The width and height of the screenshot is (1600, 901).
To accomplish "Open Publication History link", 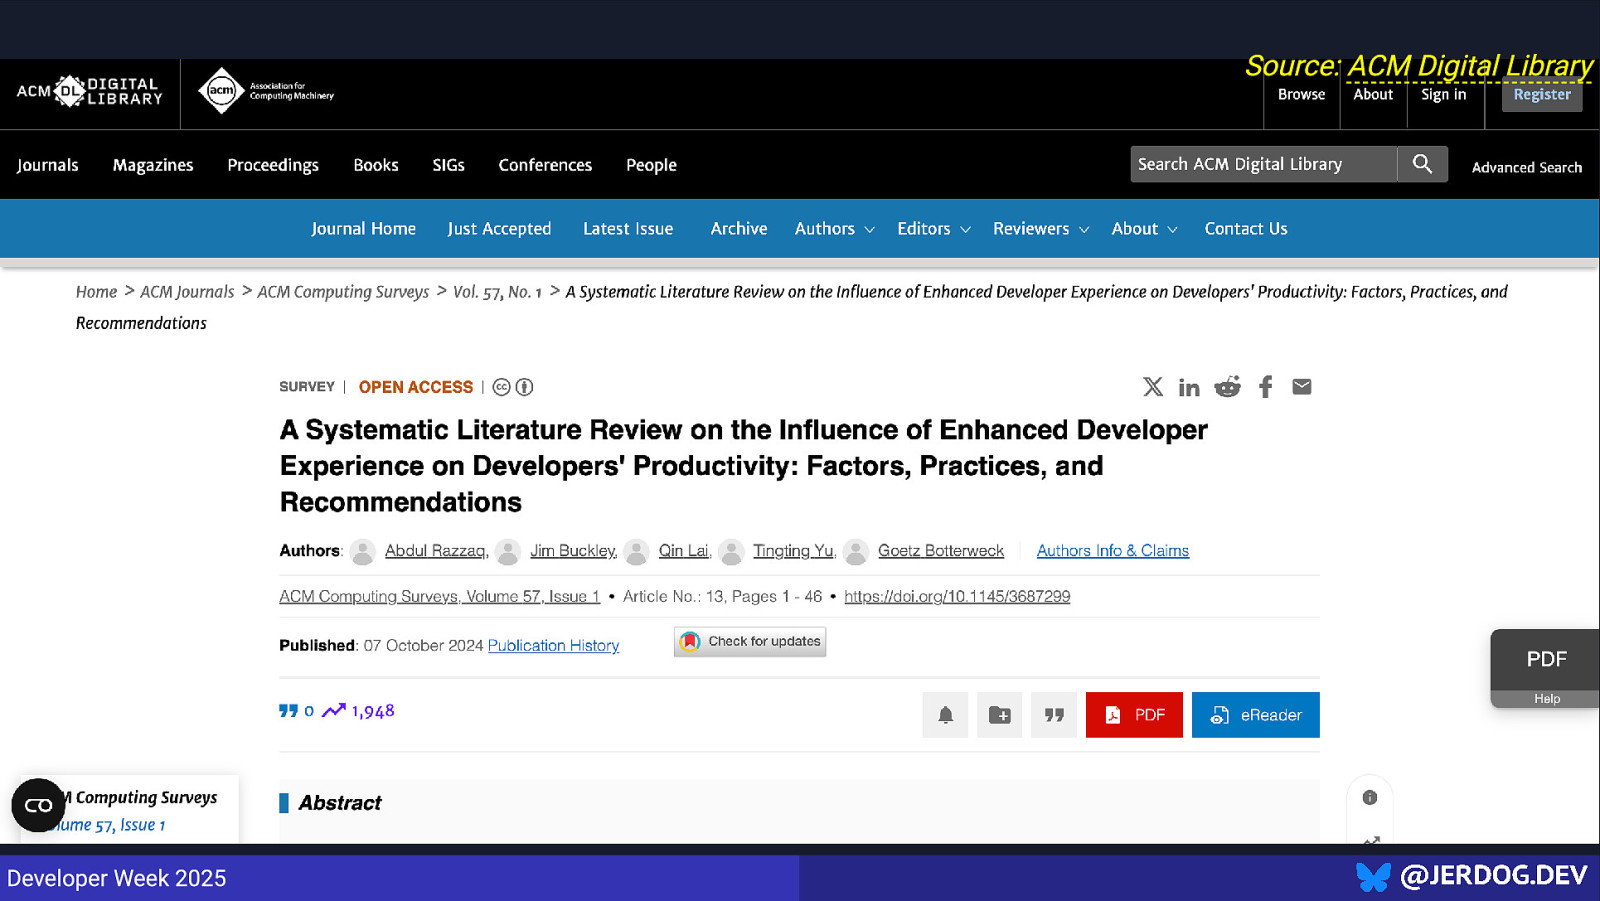I will [553, 646].
